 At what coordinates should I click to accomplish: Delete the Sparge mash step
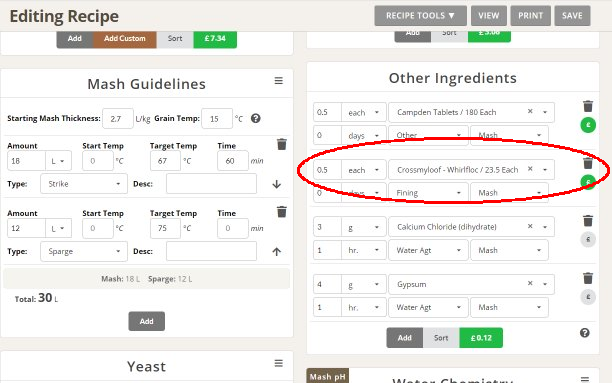point(281,212)
